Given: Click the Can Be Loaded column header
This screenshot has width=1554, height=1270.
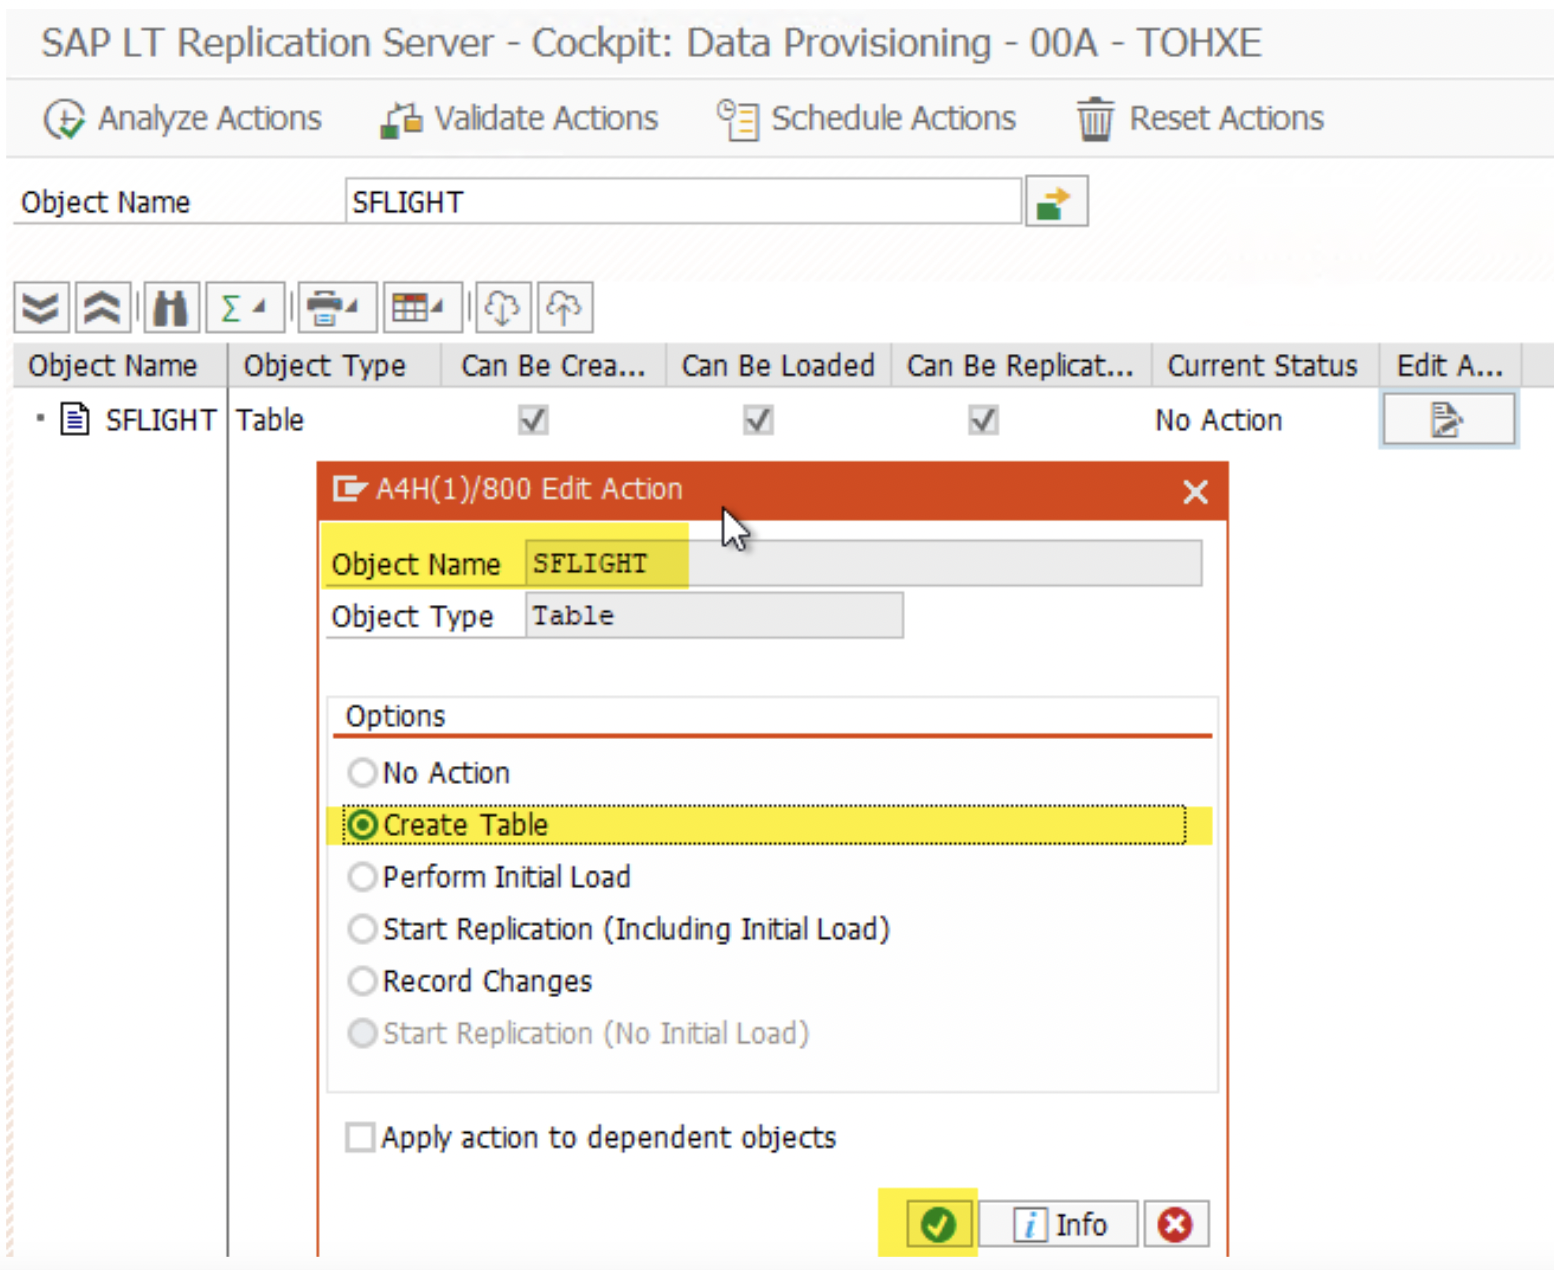Looking at the screenshot, I should click(x=777, y=366).
